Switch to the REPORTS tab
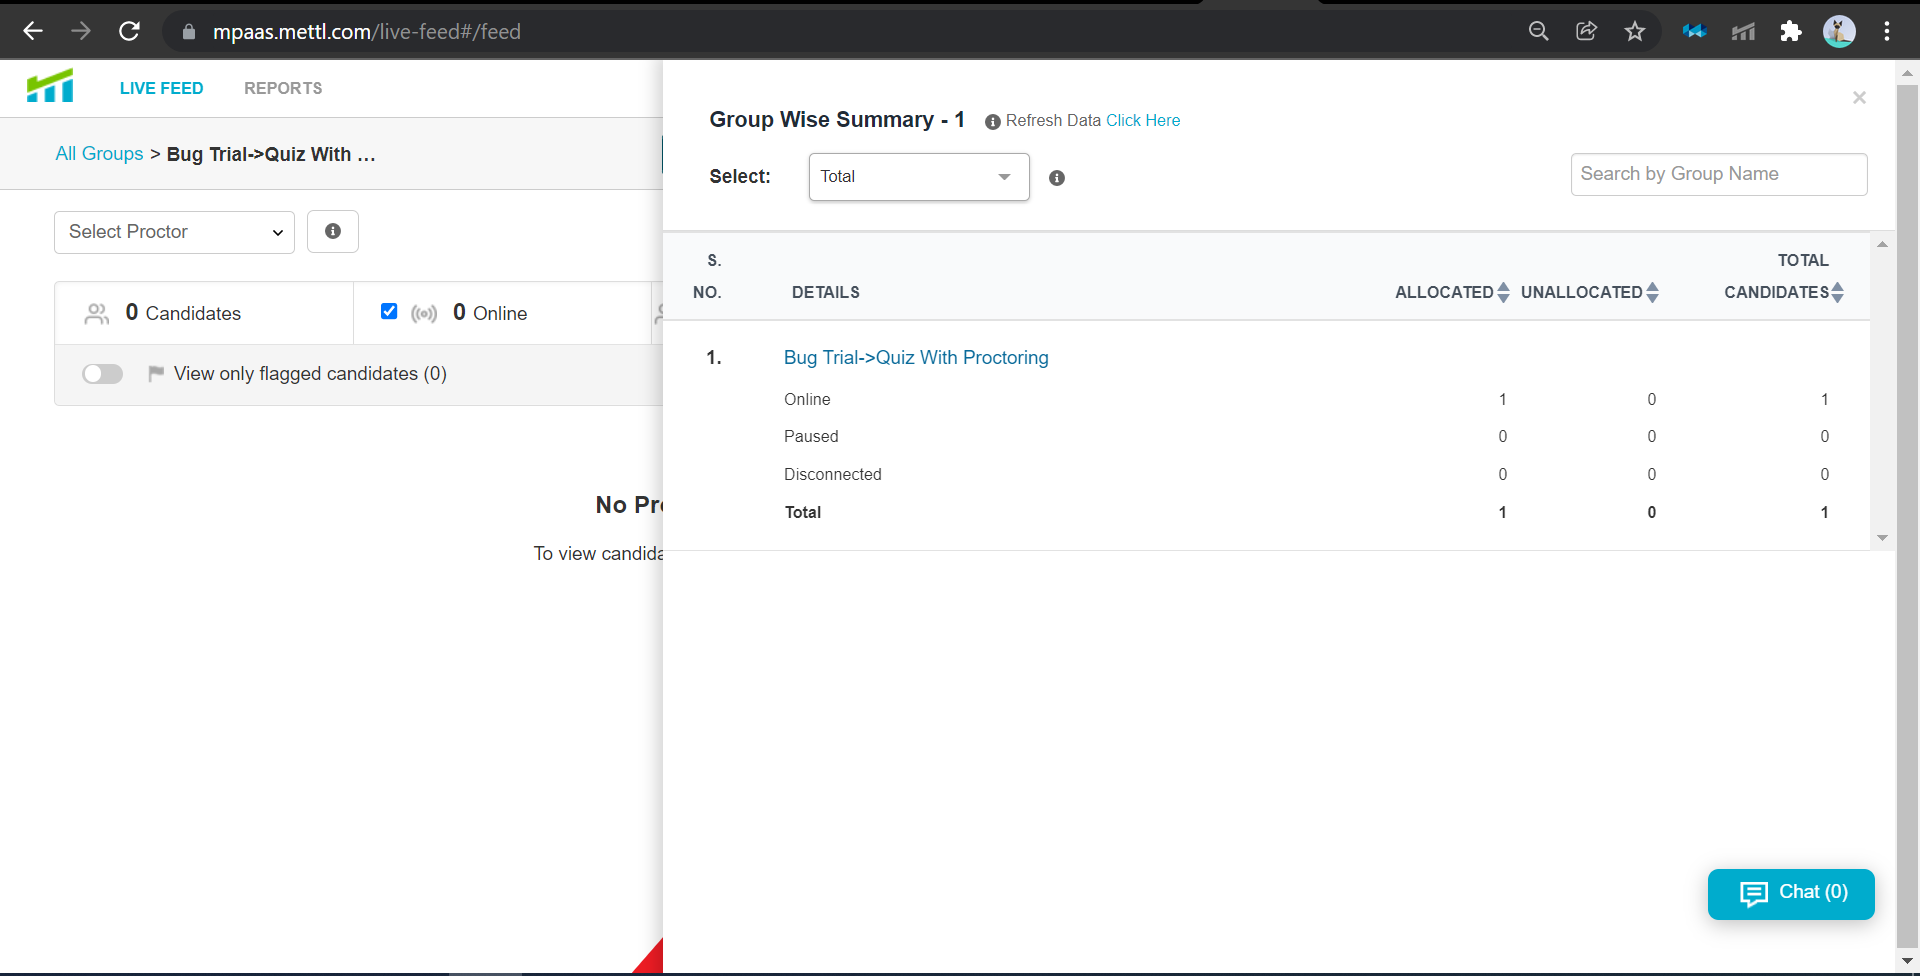 tap(283, 88)
